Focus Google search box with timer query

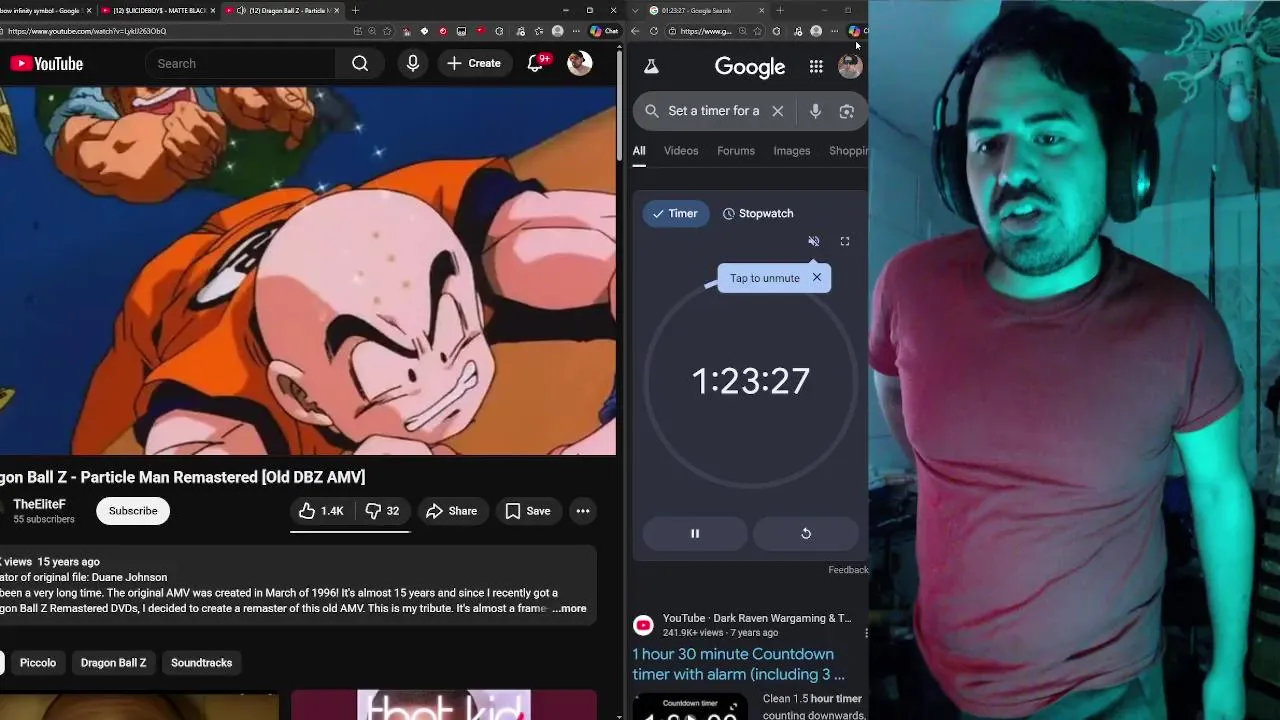(714, 111)
